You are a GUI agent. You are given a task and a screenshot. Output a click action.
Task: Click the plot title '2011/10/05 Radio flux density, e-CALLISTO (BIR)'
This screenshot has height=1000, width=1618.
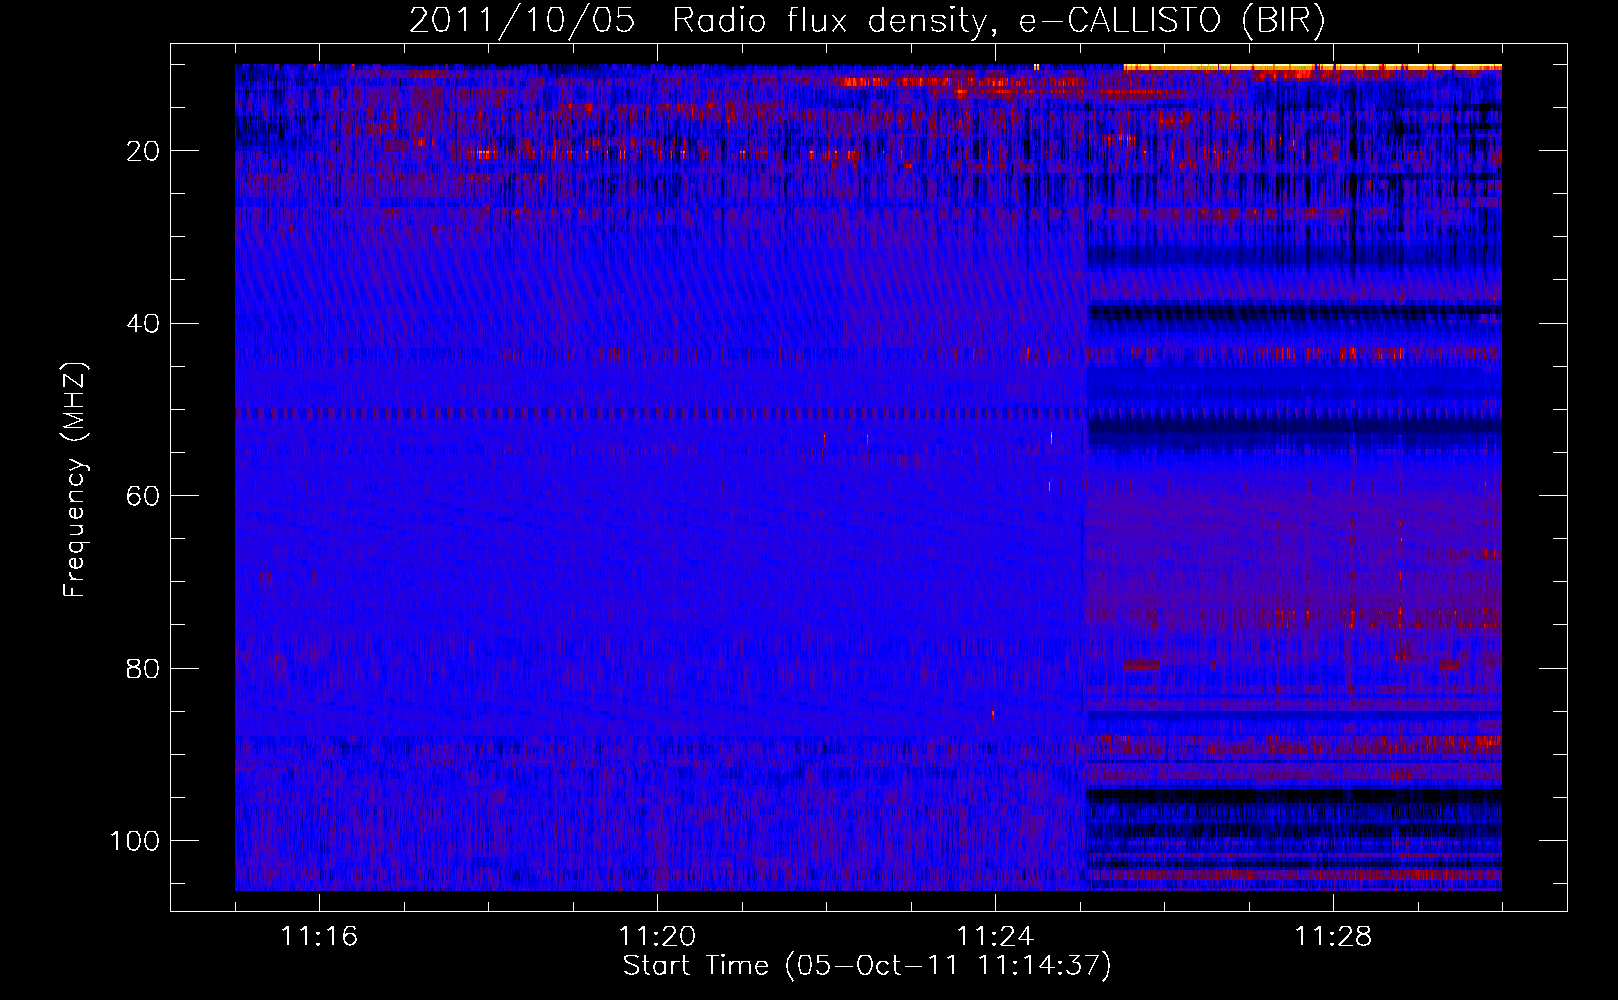click(867, 21)
